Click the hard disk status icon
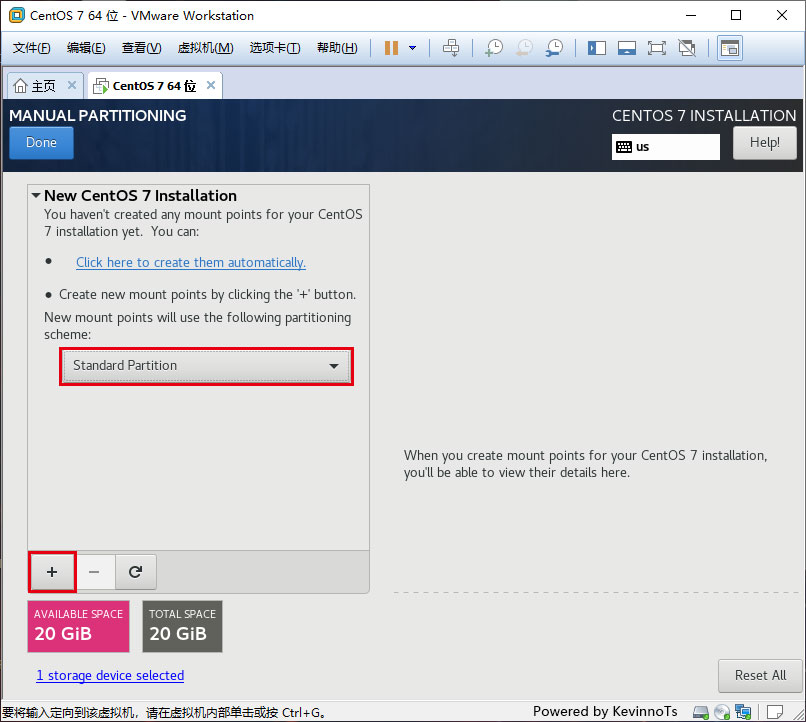 click(x=701, y=712)
